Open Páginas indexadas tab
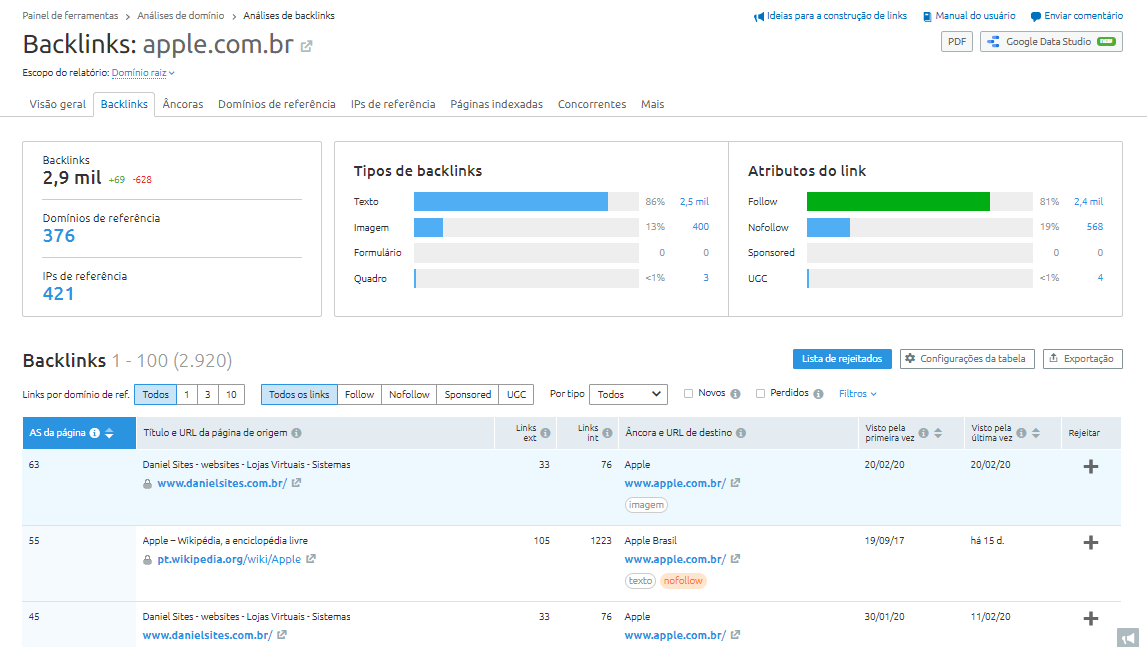1147x647 pixels. click(497, 105)
